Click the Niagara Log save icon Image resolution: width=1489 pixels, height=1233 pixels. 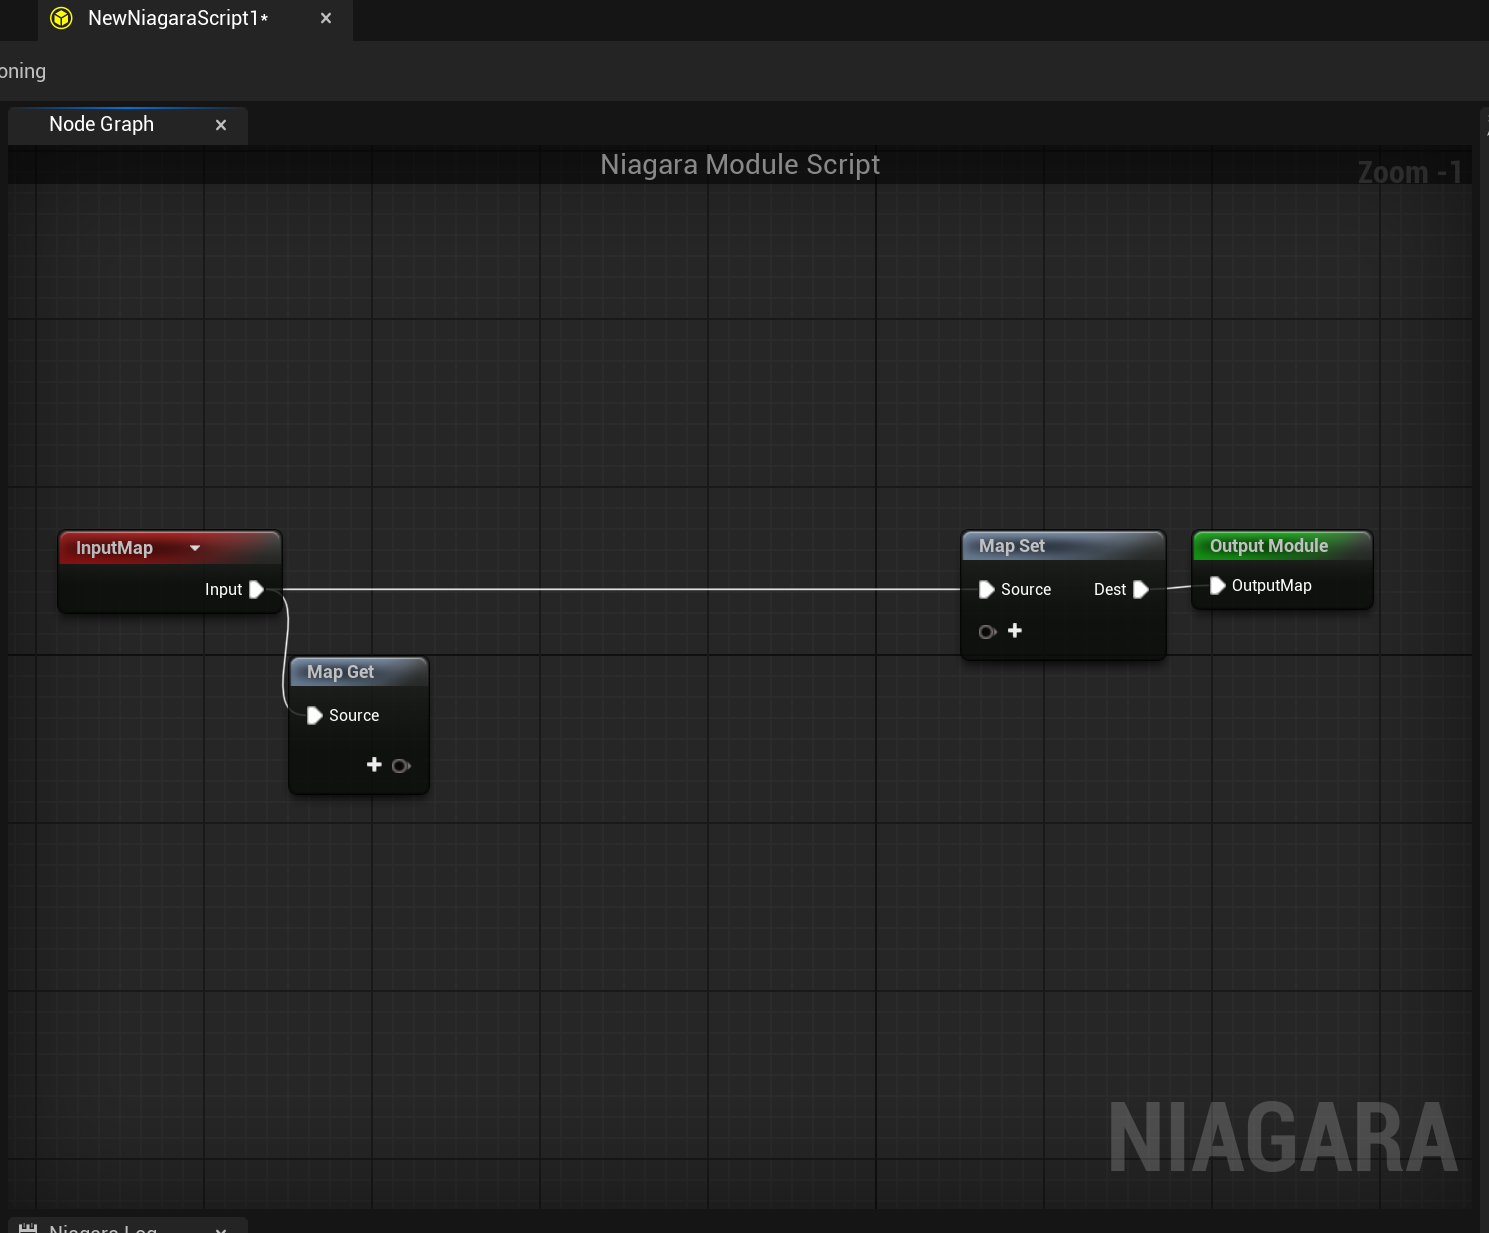(x=28, y=1227)
